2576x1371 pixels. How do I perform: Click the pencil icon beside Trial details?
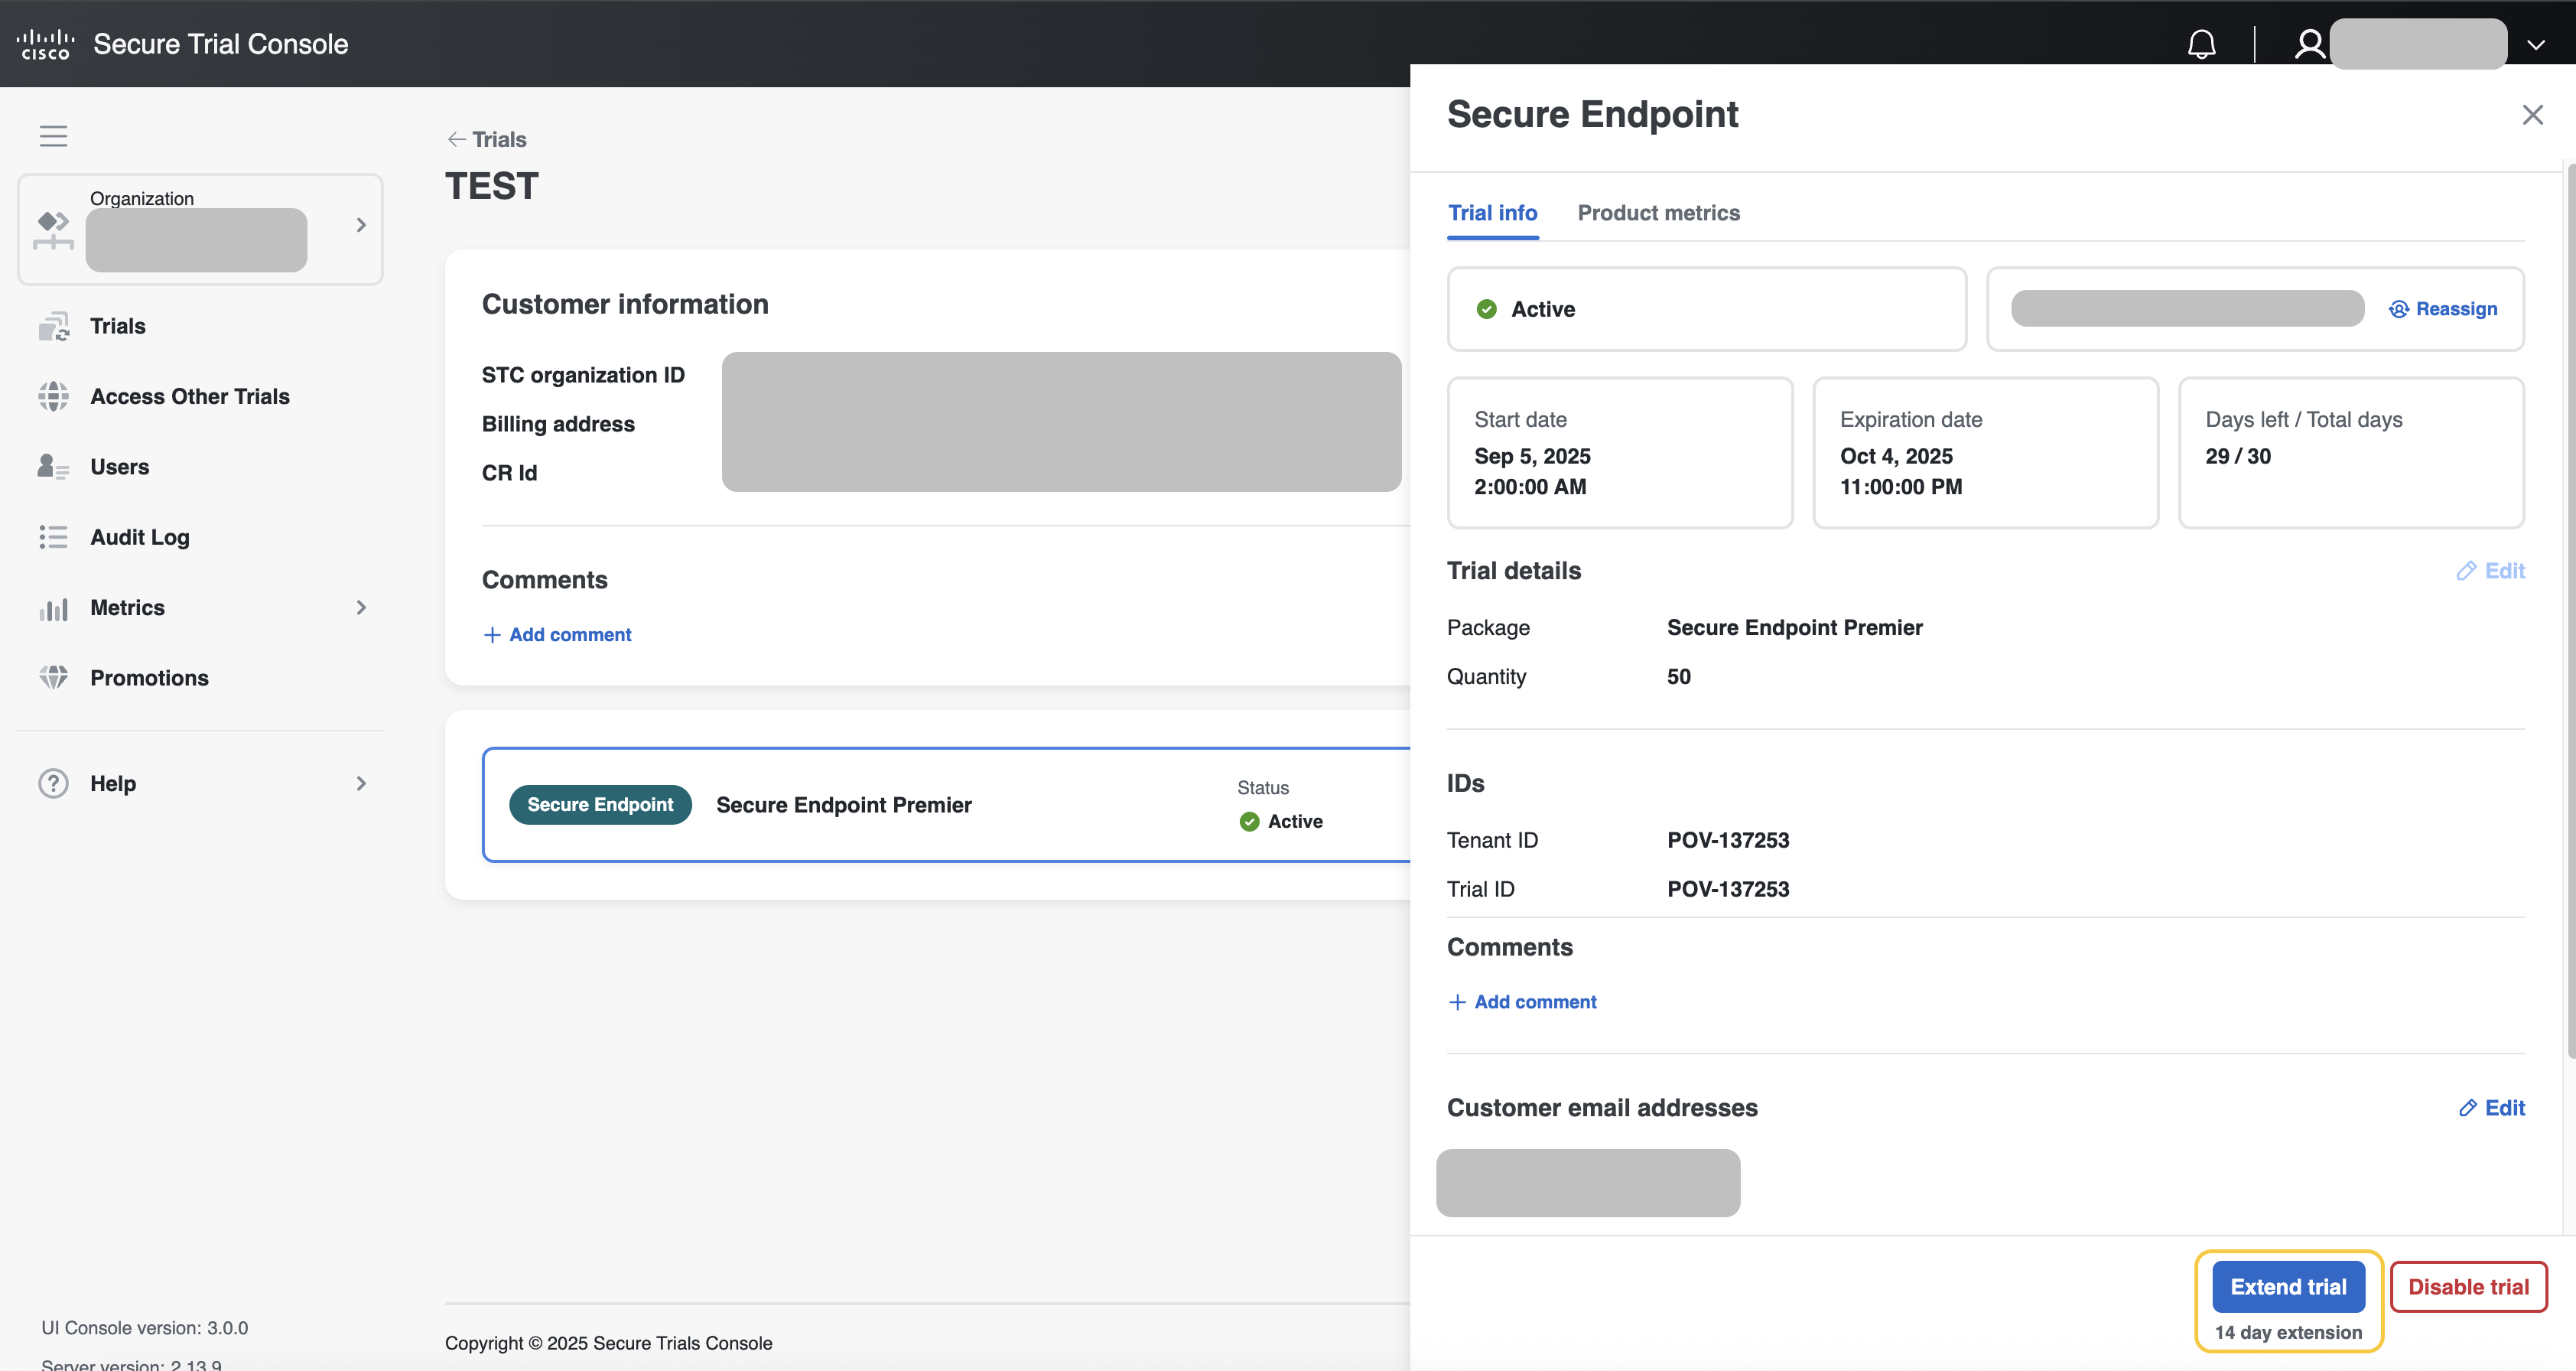click(x=2467, y=571)
